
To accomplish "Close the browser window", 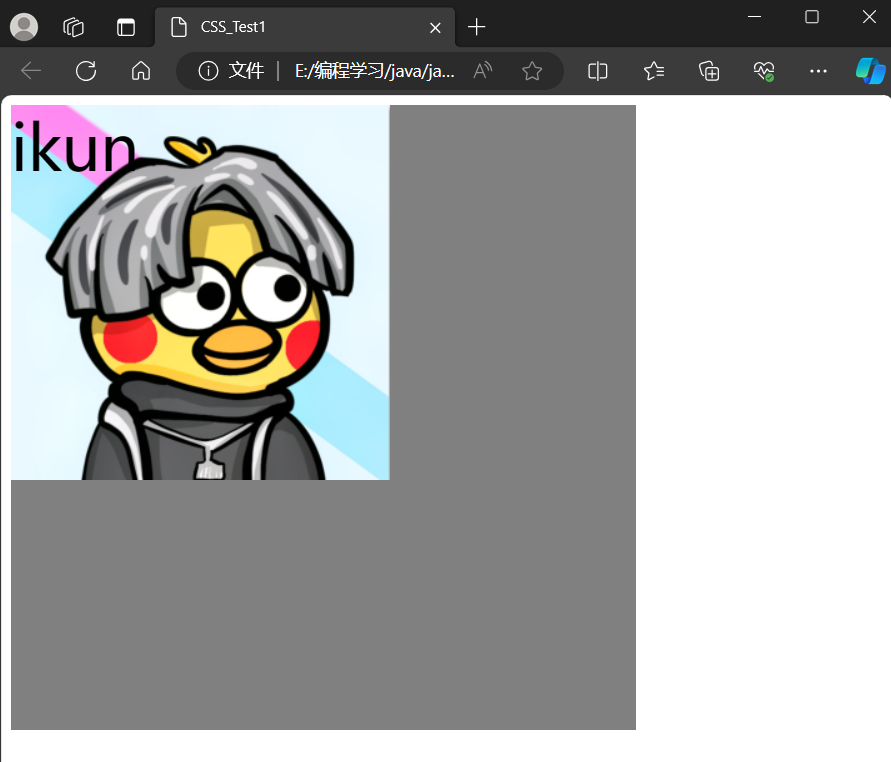I will [x=869, y=17].
